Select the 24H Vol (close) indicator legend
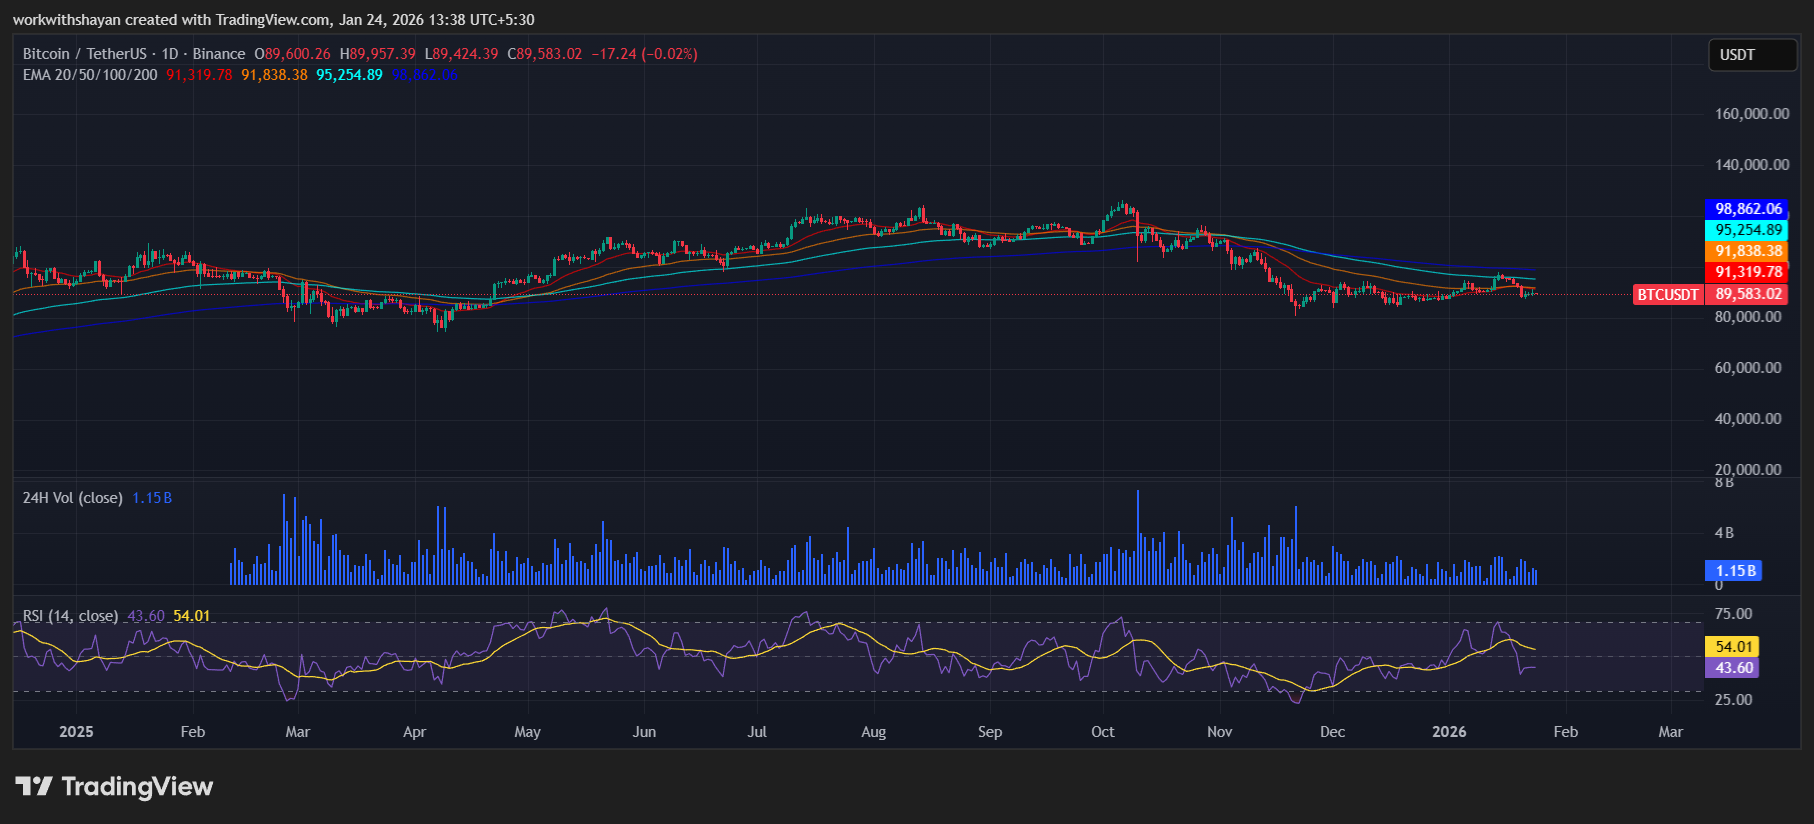1814x824 pixels. tap(72, 498)
